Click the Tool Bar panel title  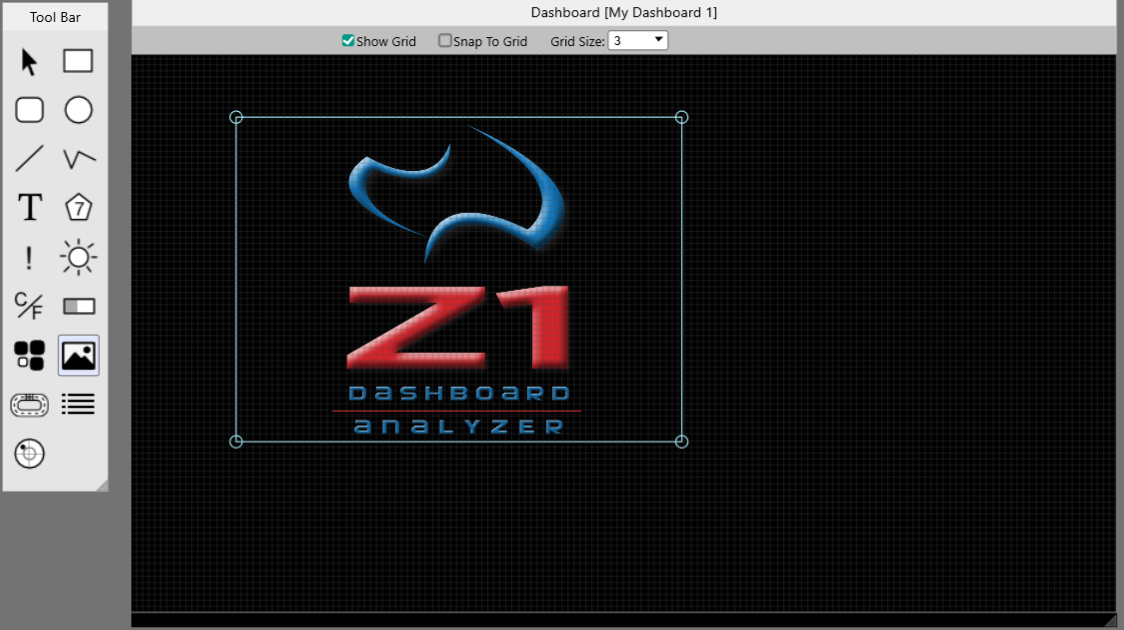click(55, 17)
